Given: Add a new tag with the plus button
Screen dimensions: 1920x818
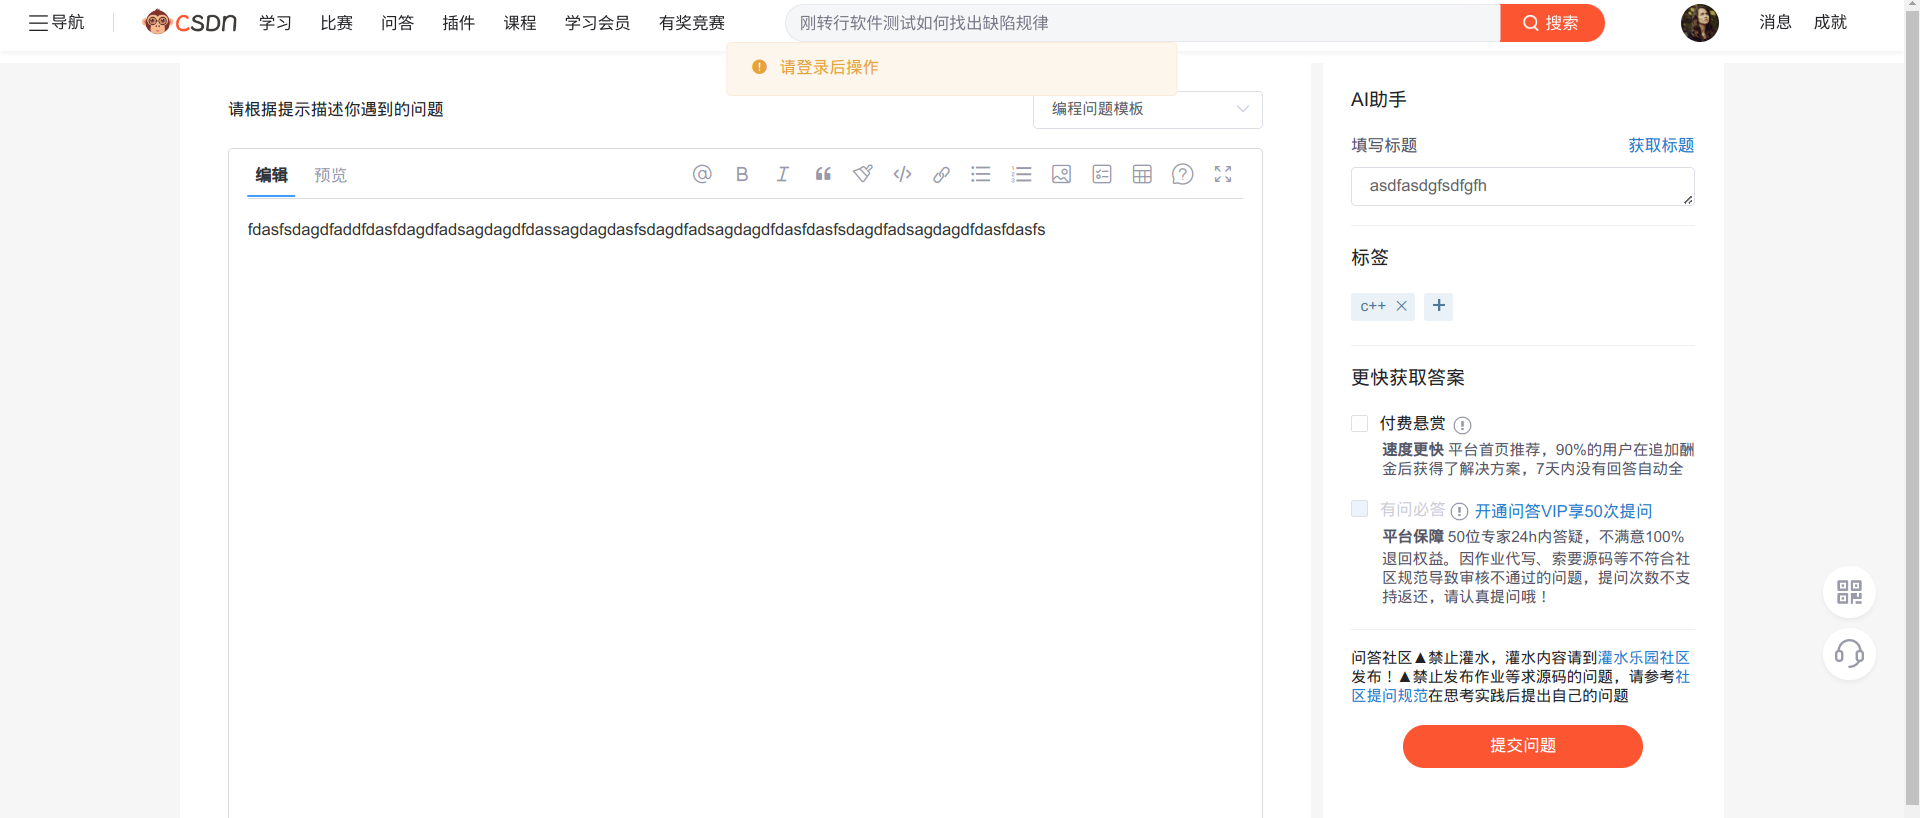Looking at the screenshot, I should [x=1438, y=306].
